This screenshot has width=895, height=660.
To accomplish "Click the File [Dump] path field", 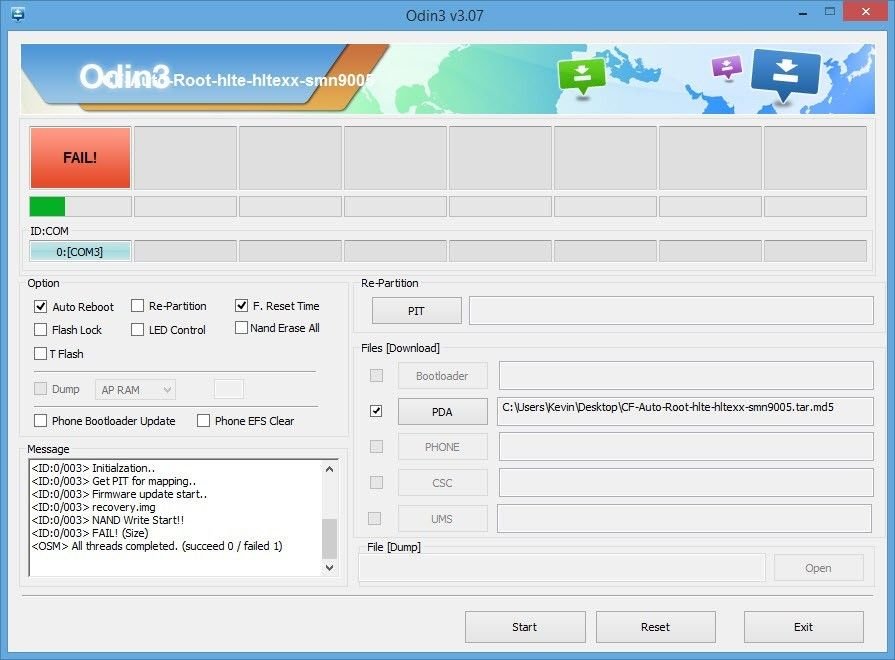I will click(562, 568).
